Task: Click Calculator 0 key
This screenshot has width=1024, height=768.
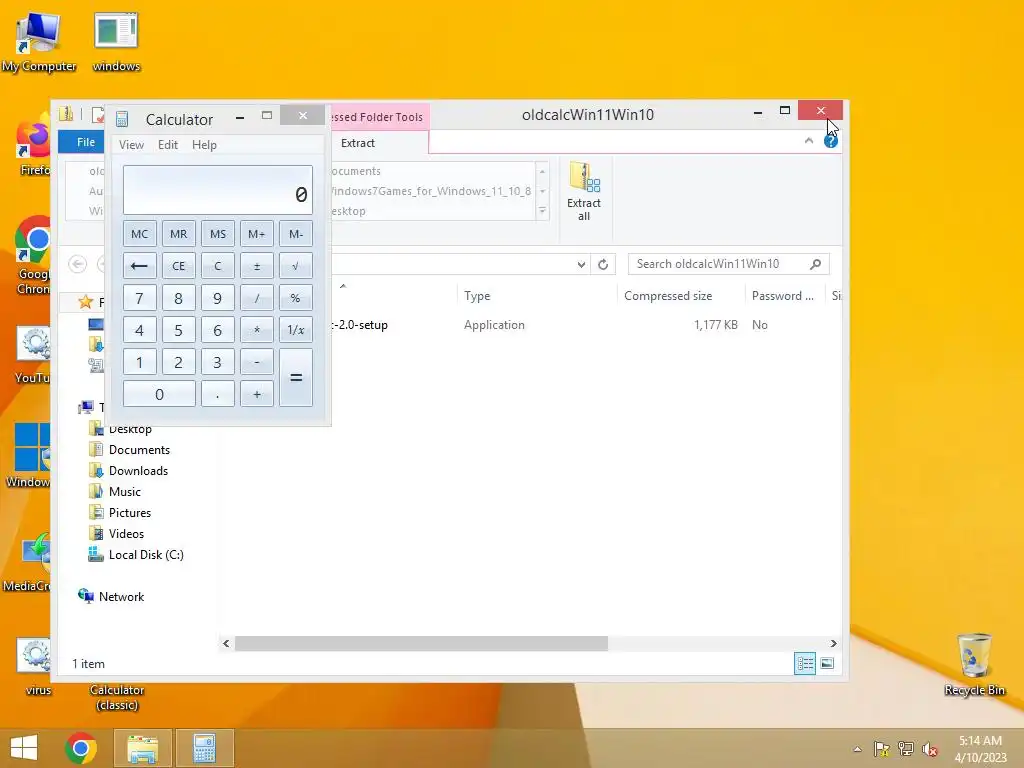Action: pyautogui.click(x=159, y=394)
